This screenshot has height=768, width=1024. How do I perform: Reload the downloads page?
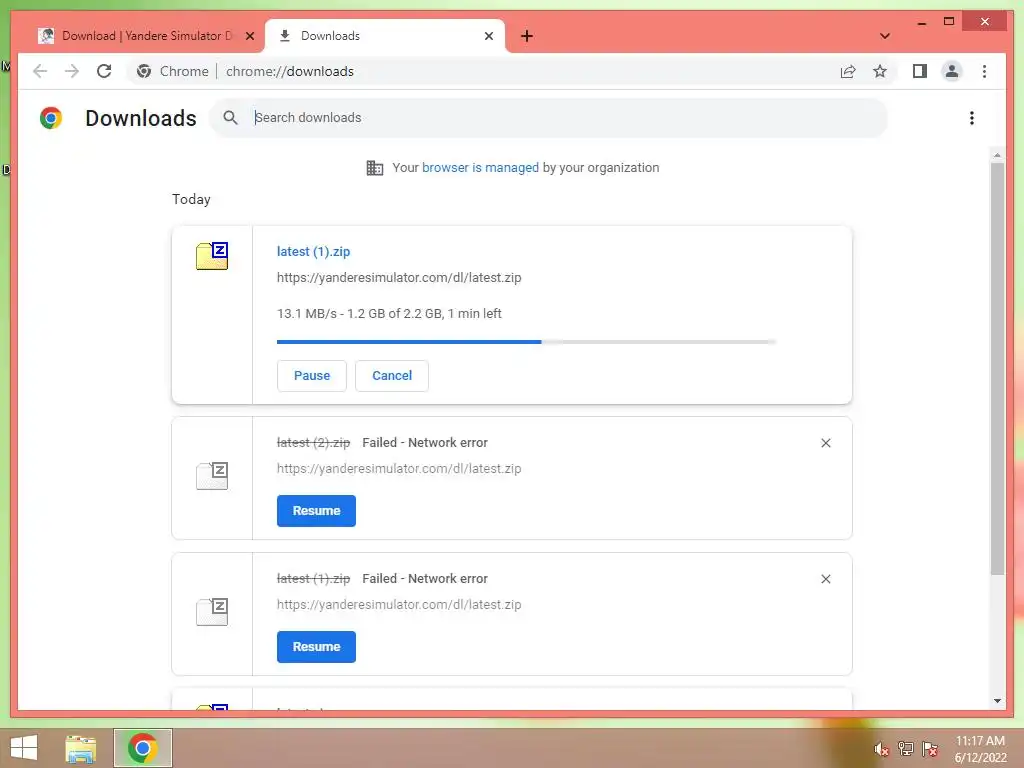[104, 71]
